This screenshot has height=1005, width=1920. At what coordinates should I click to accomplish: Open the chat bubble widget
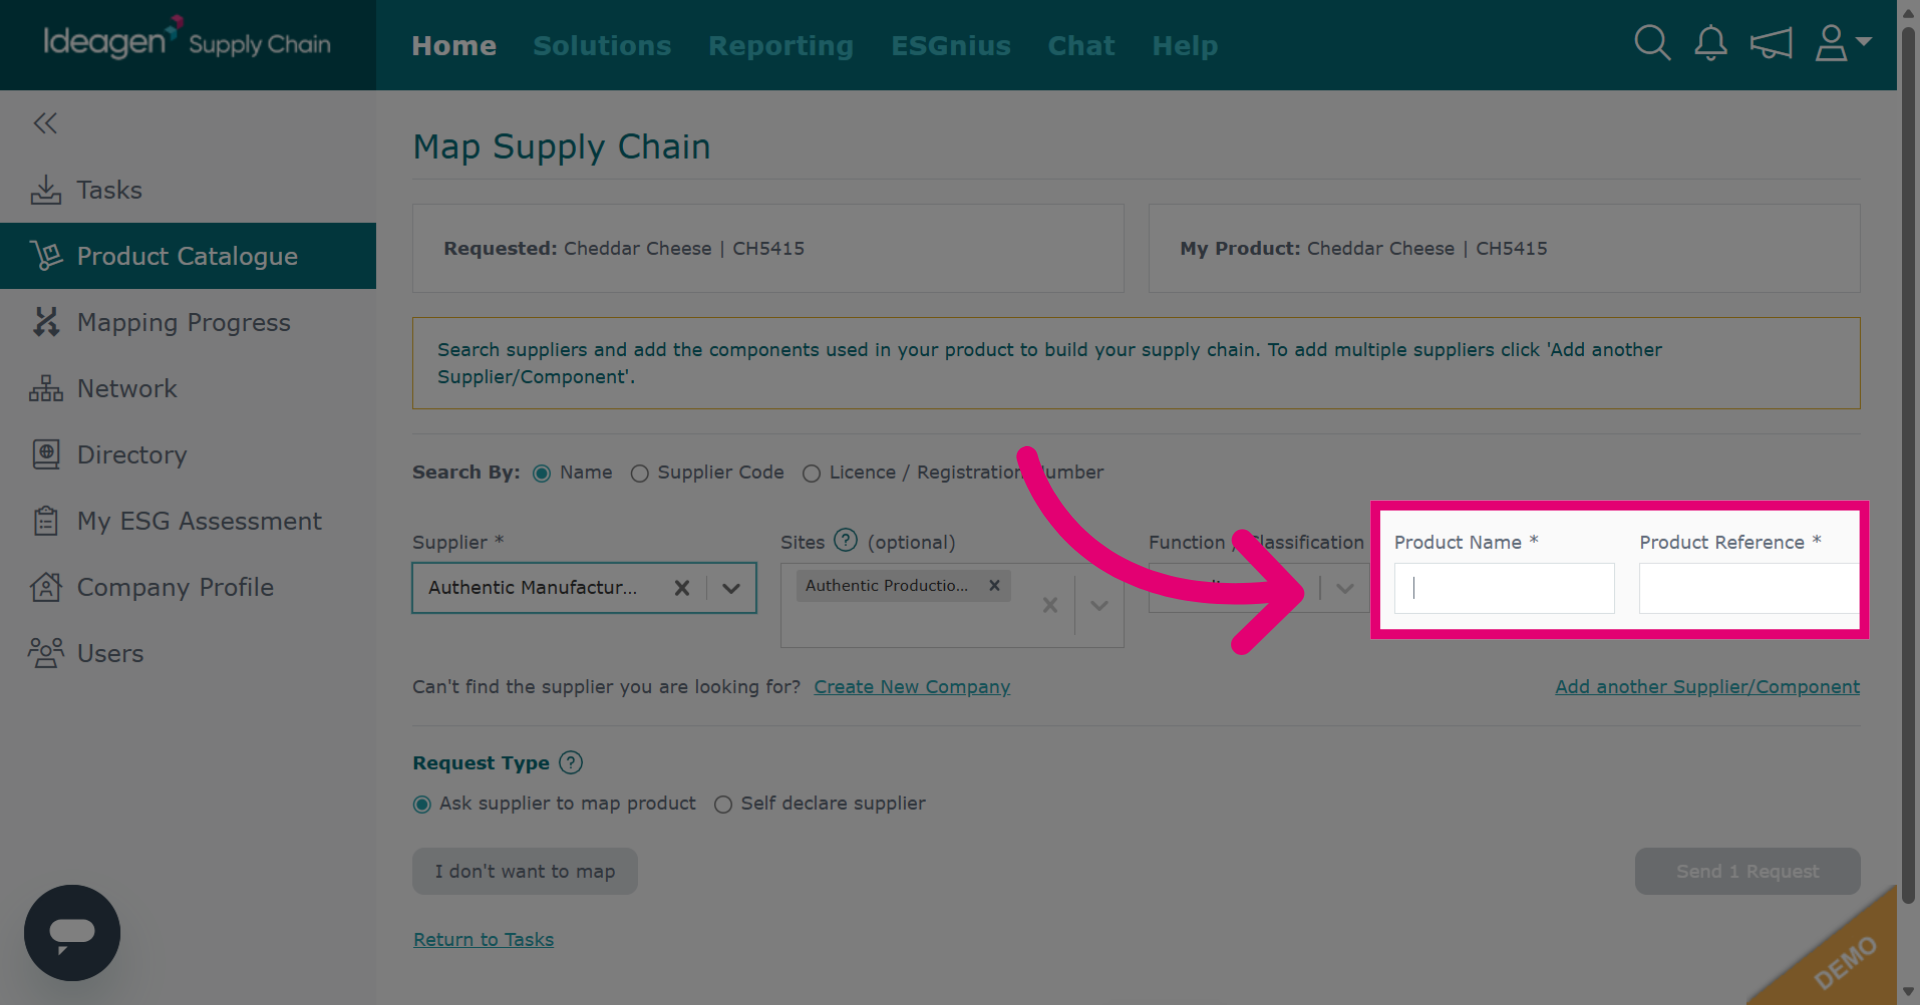(x=72, y=932)
